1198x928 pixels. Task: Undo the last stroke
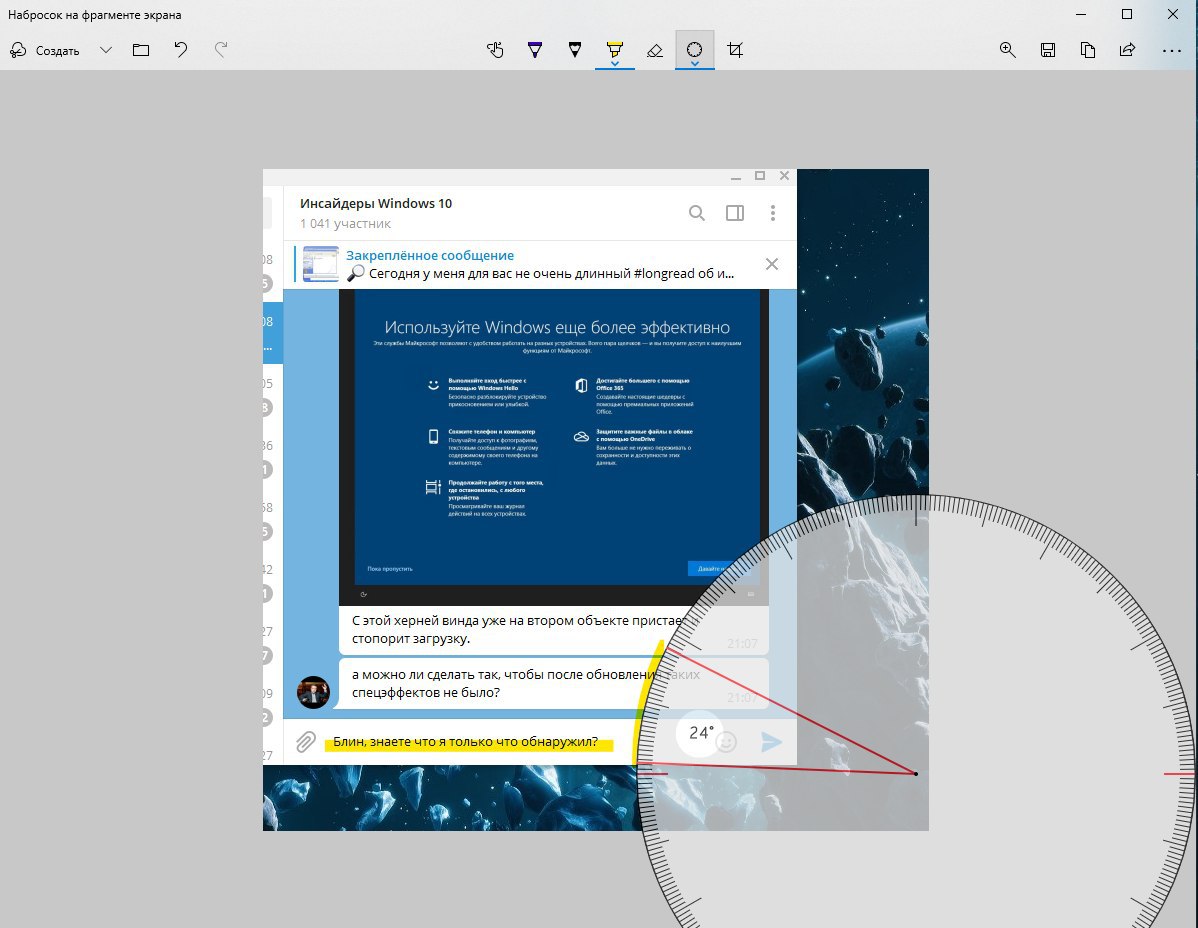180,50
